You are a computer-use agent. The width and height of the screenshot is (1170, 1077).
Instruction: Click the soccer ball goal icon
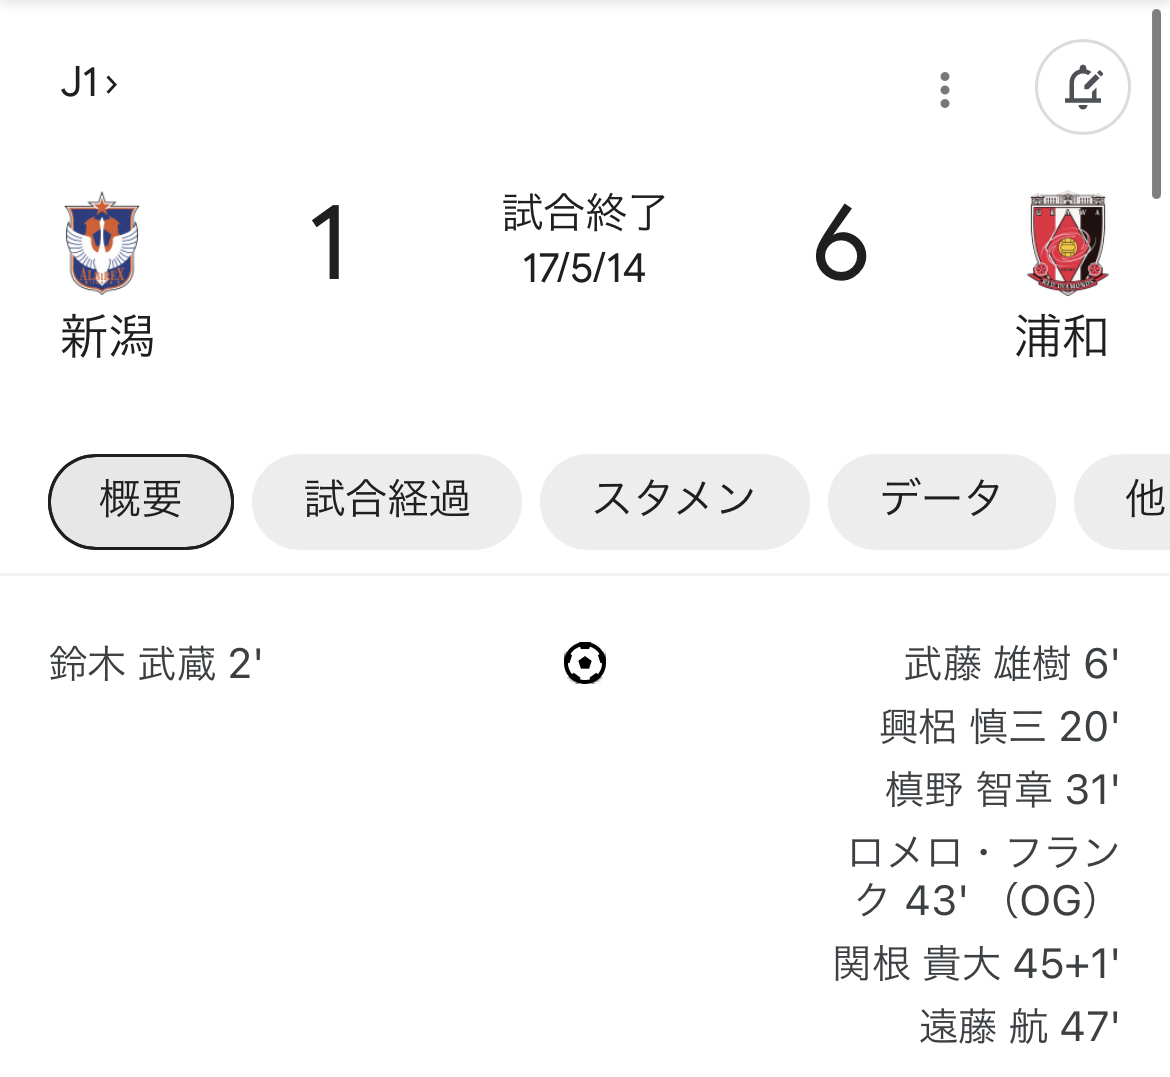click(585, 663)
